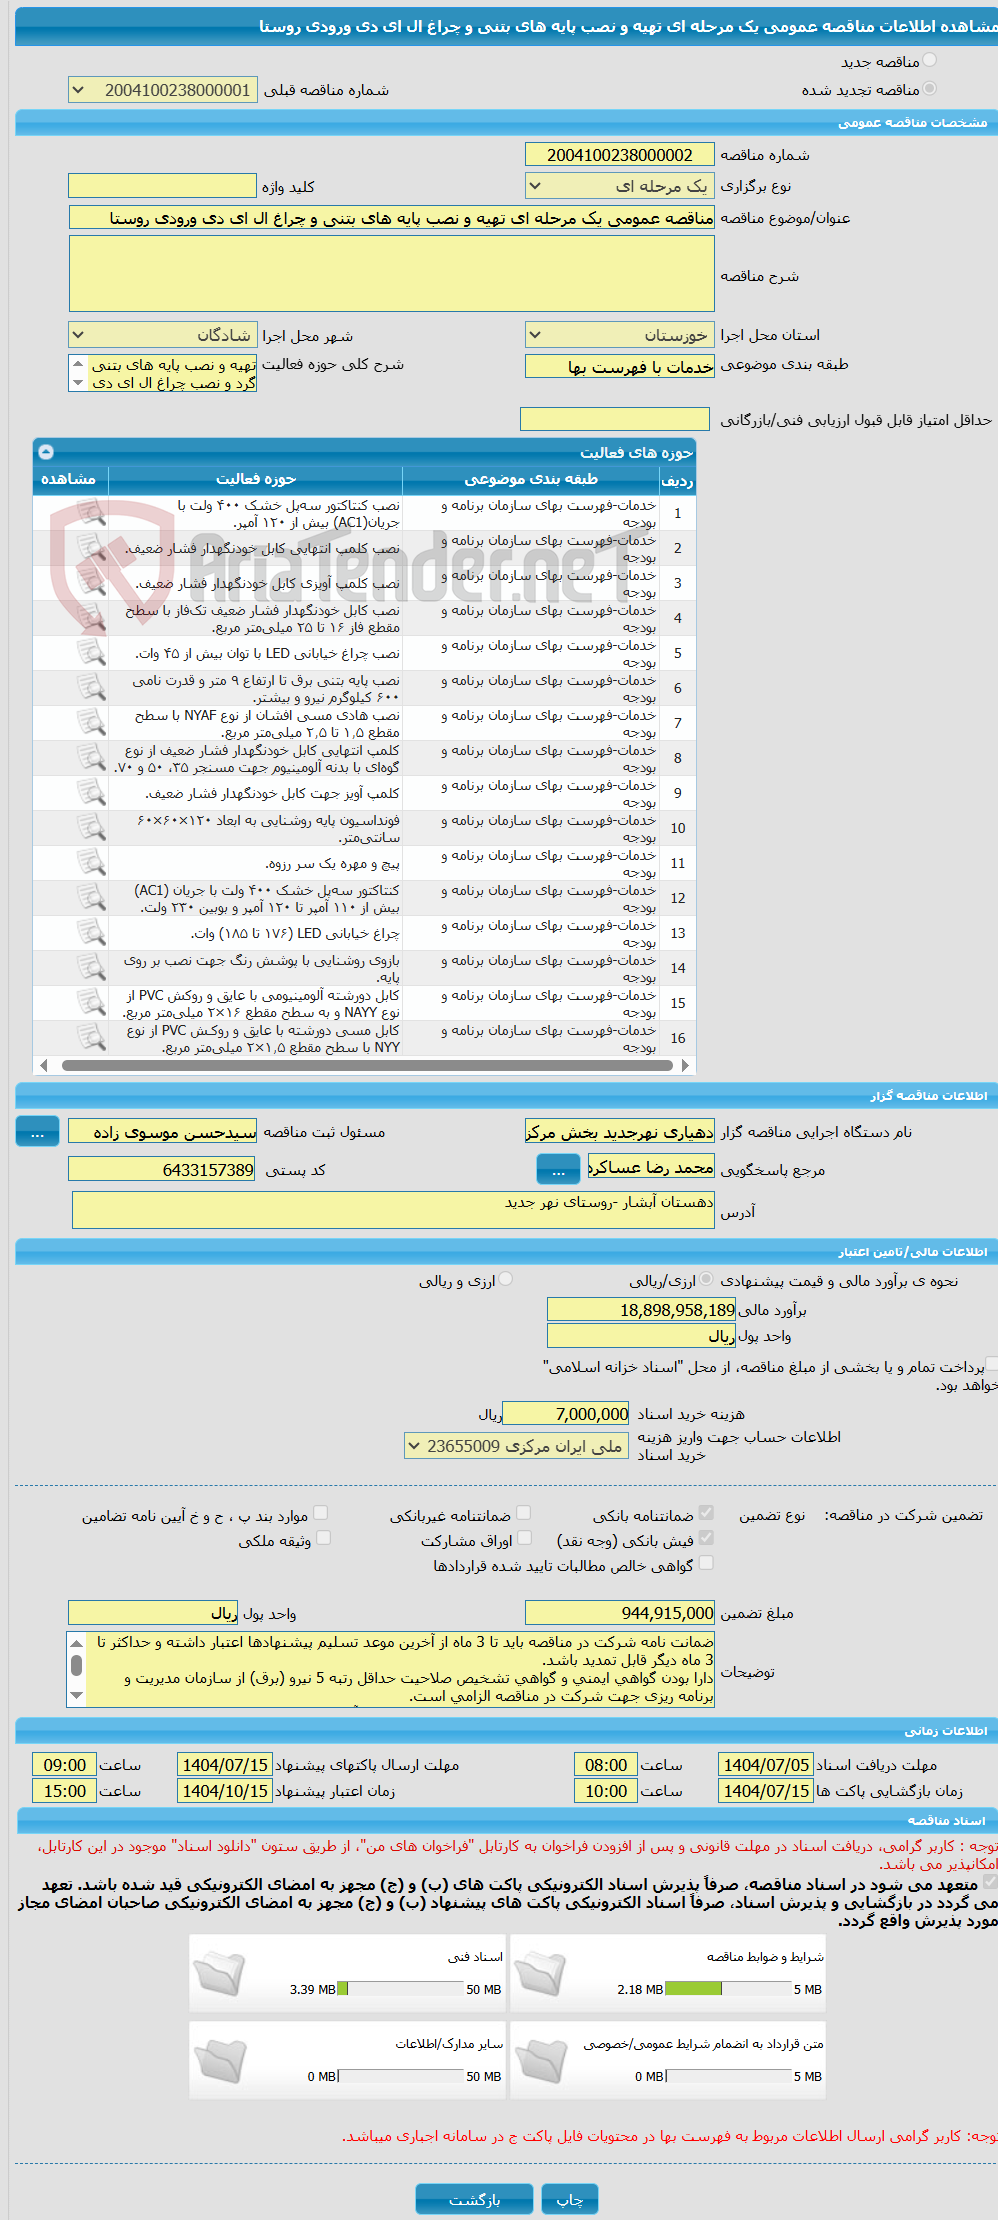
Task: Toggle موارد بند پ، ج و خ checkbox
Action: (320, 1513)
